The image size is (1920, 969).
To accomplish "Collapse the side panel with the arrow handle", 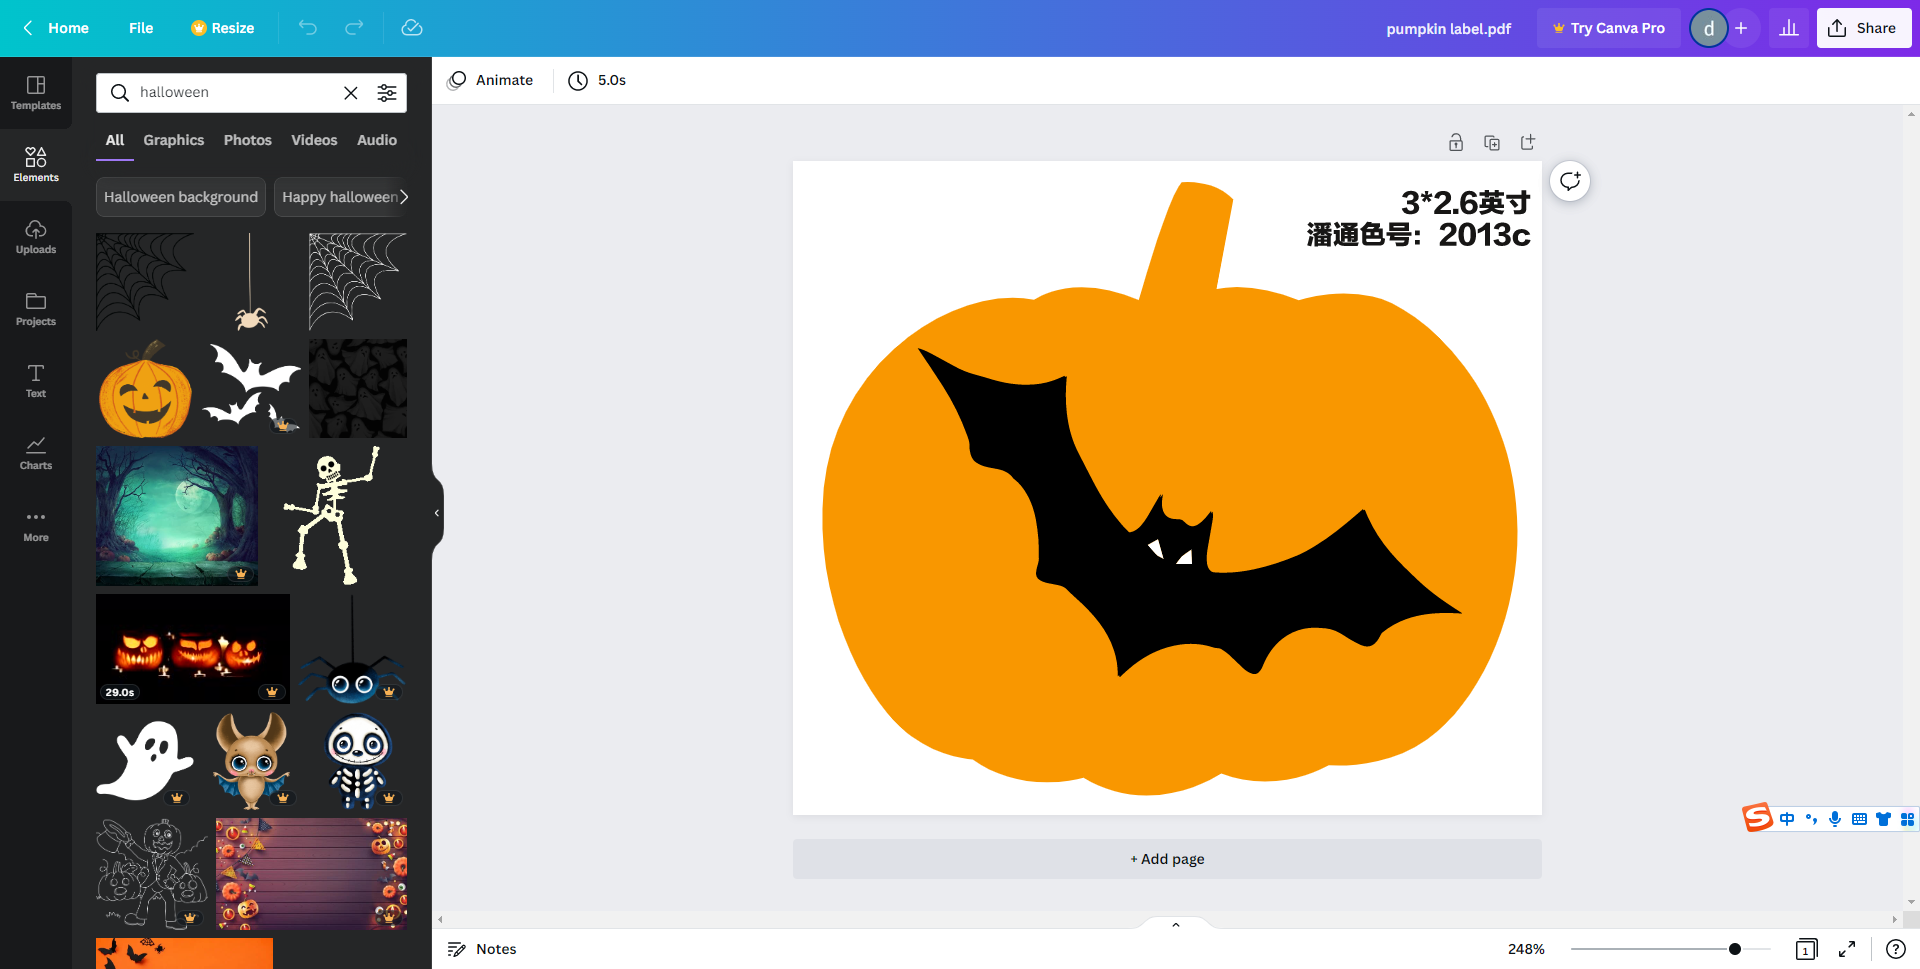I will 437,513.
